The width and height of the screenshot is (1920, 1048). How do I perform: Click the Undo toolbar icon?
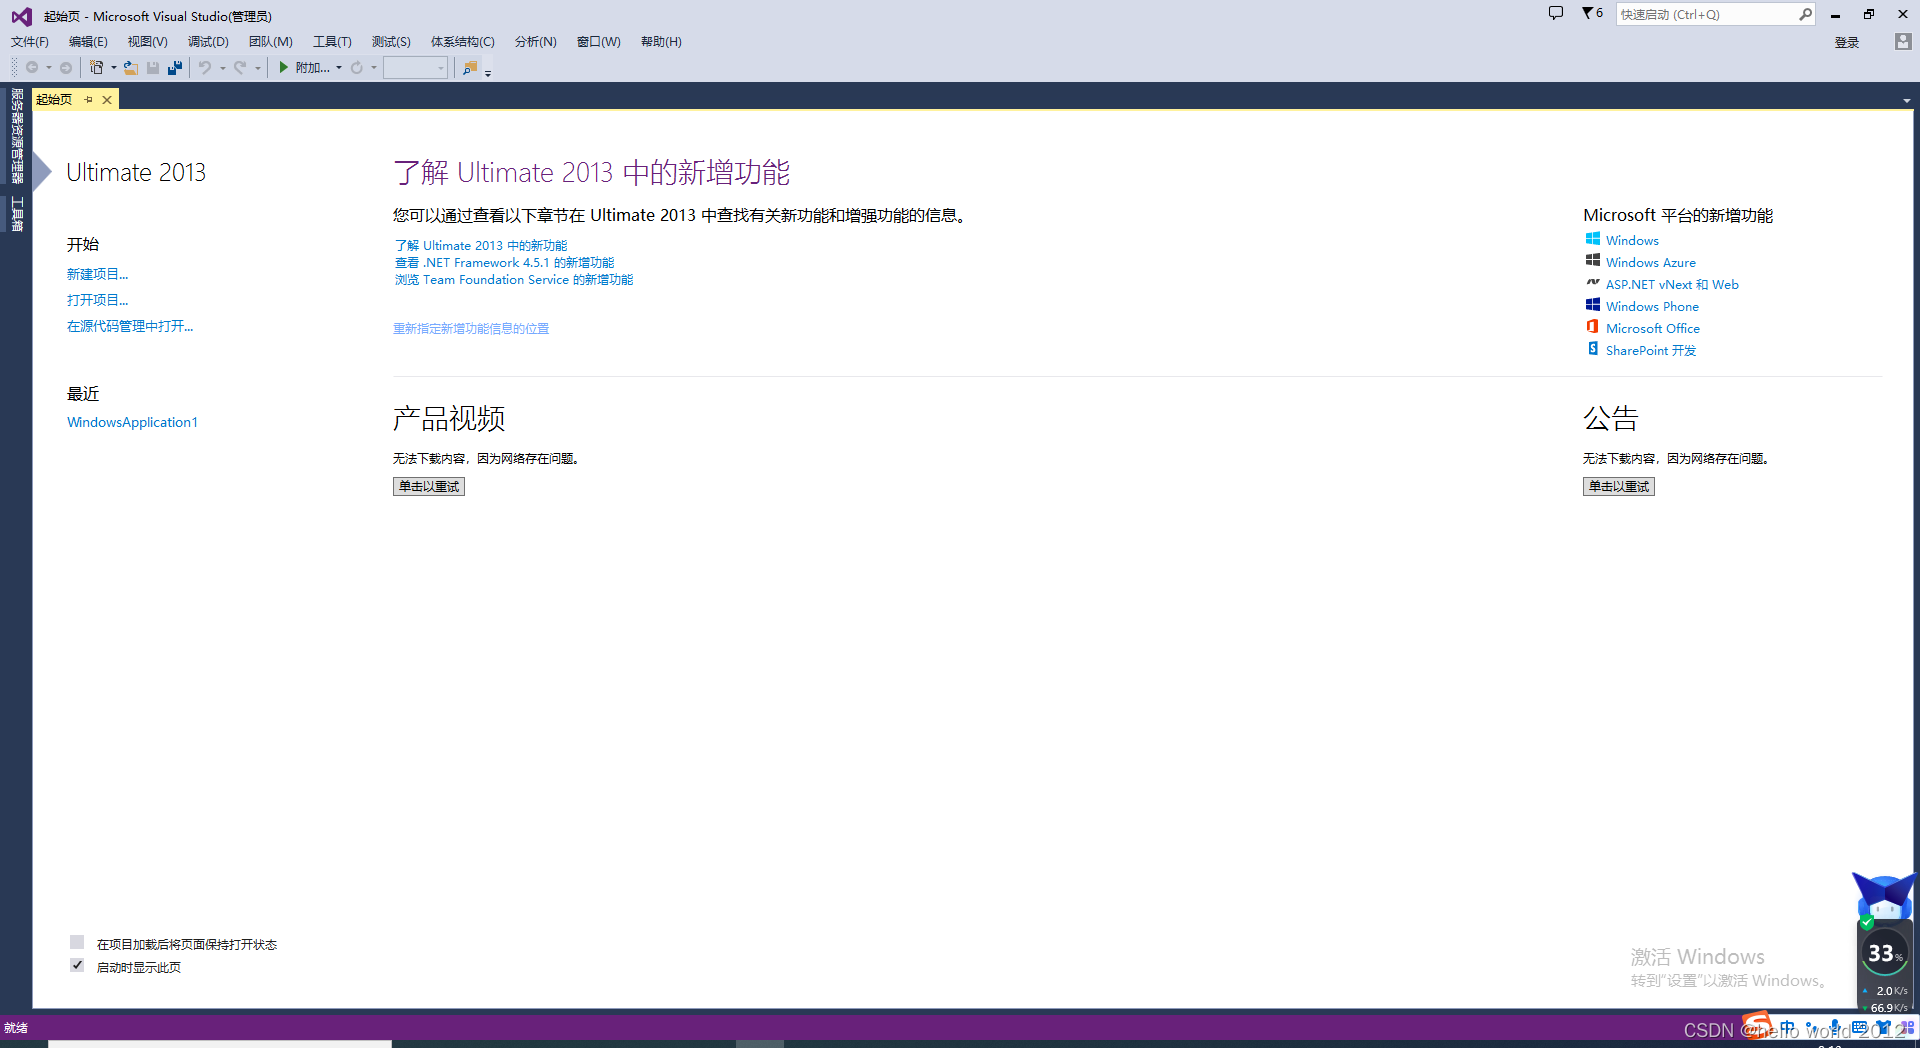[205, 68]
